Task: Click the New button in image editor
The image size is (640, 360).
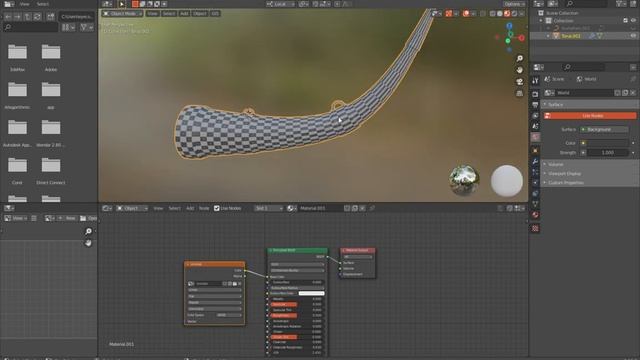Action: pos(68,218)
